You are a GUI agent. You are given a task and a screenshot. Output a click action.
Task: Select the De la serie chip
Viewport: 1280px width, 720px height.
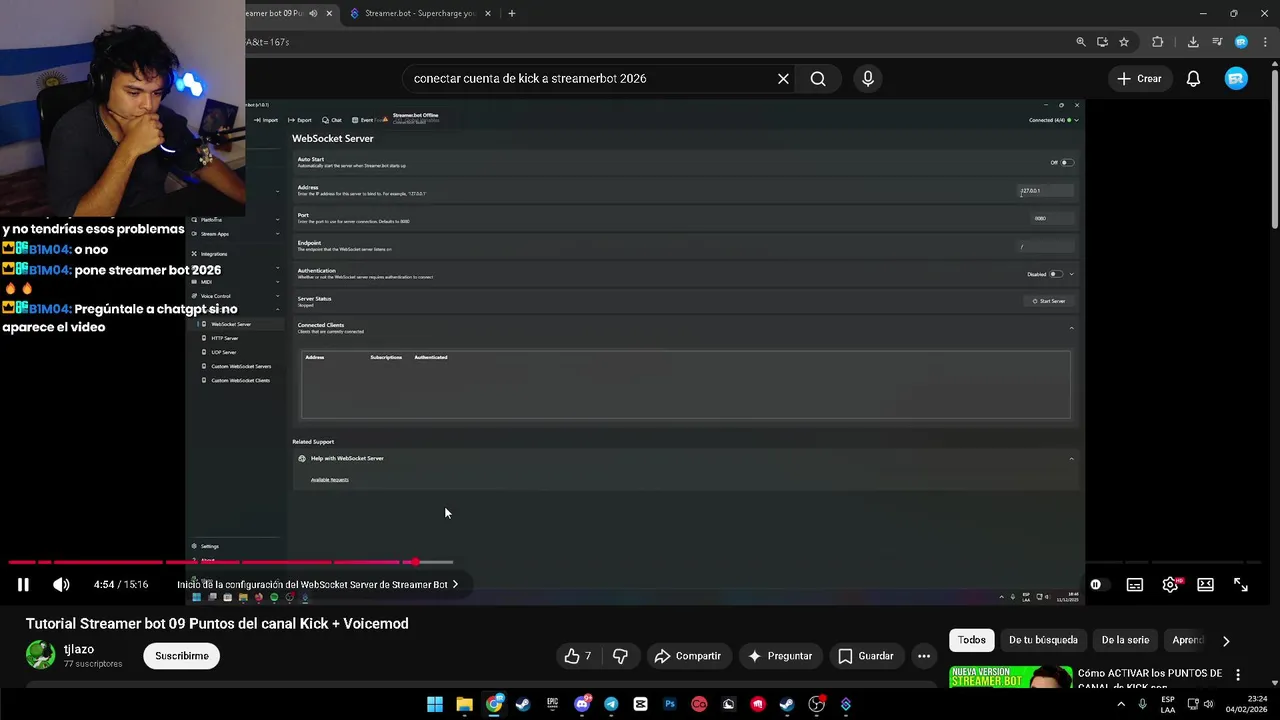[x=1125, y=640]
